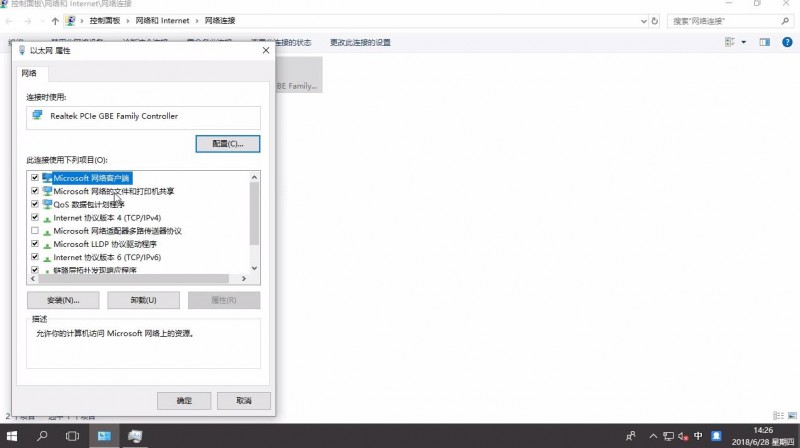800x448 pixels.
Task: Click 更改此连接的设置 toolbar command
Action: tap(360, 42)
